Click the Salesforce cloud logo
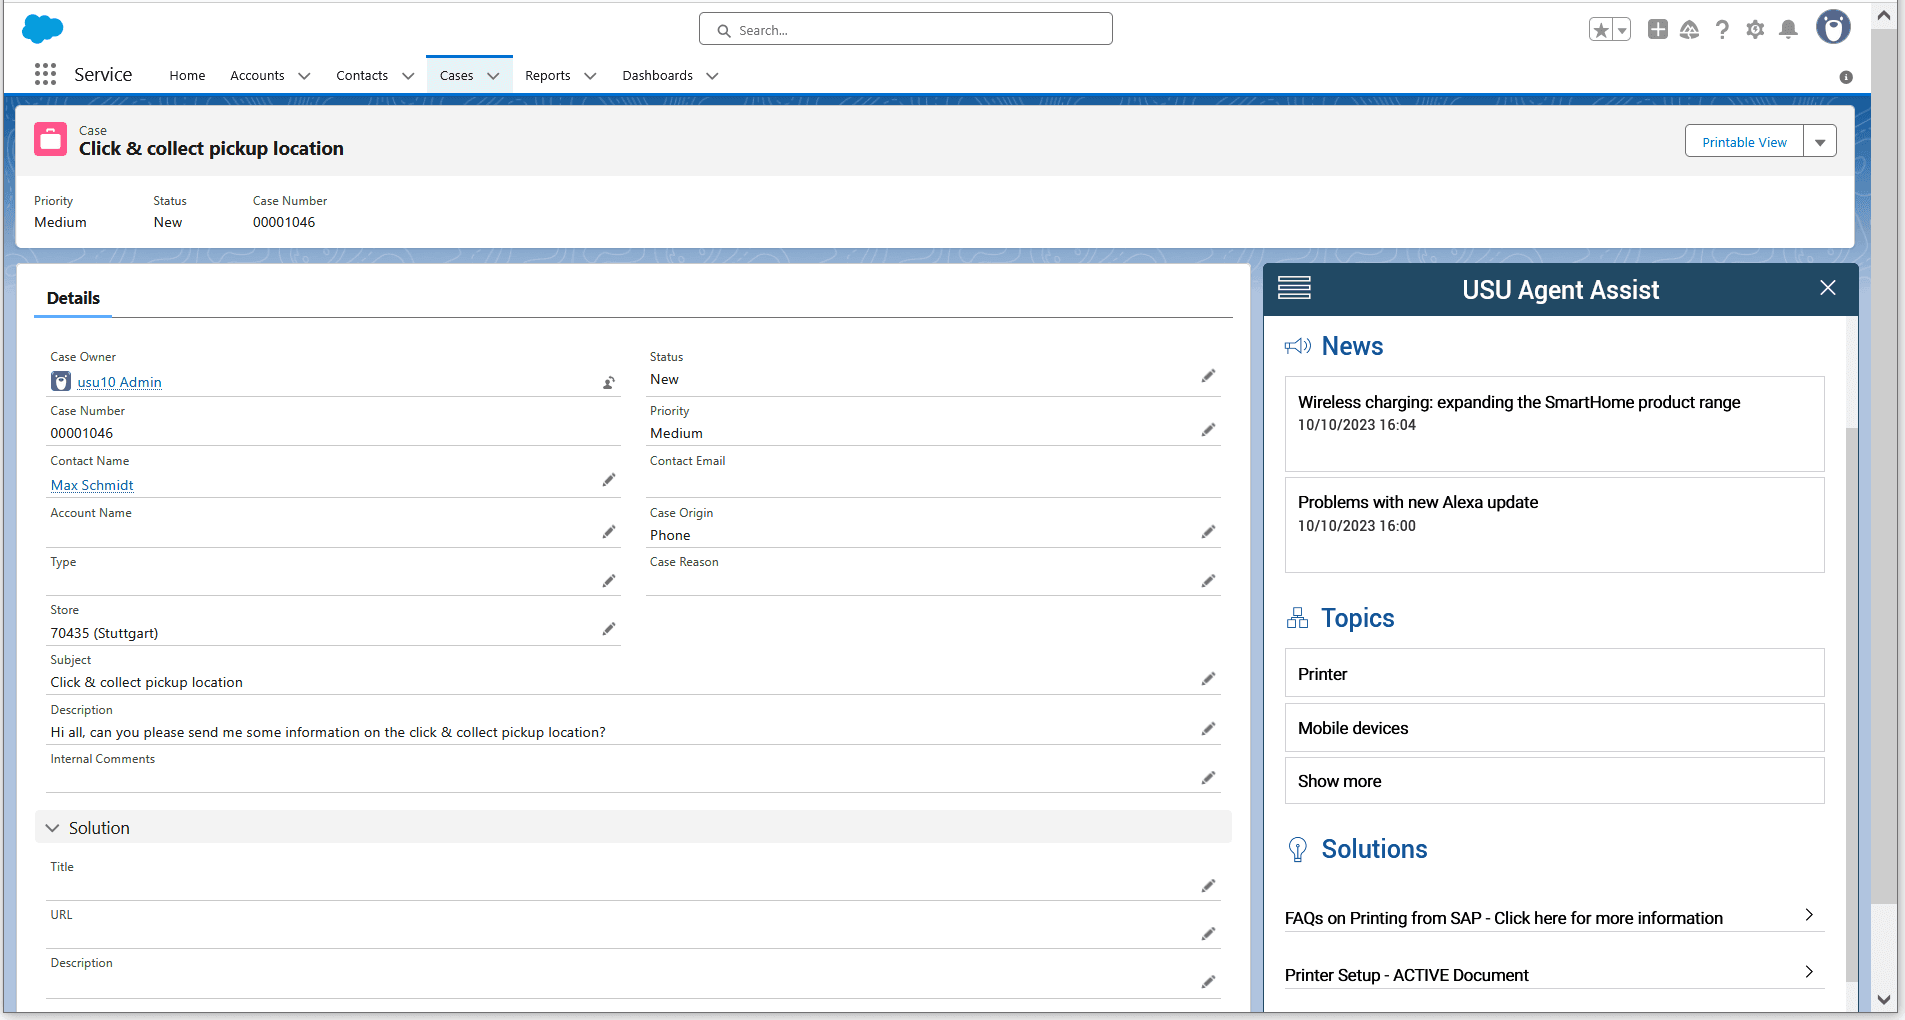 tap(43, 29)
